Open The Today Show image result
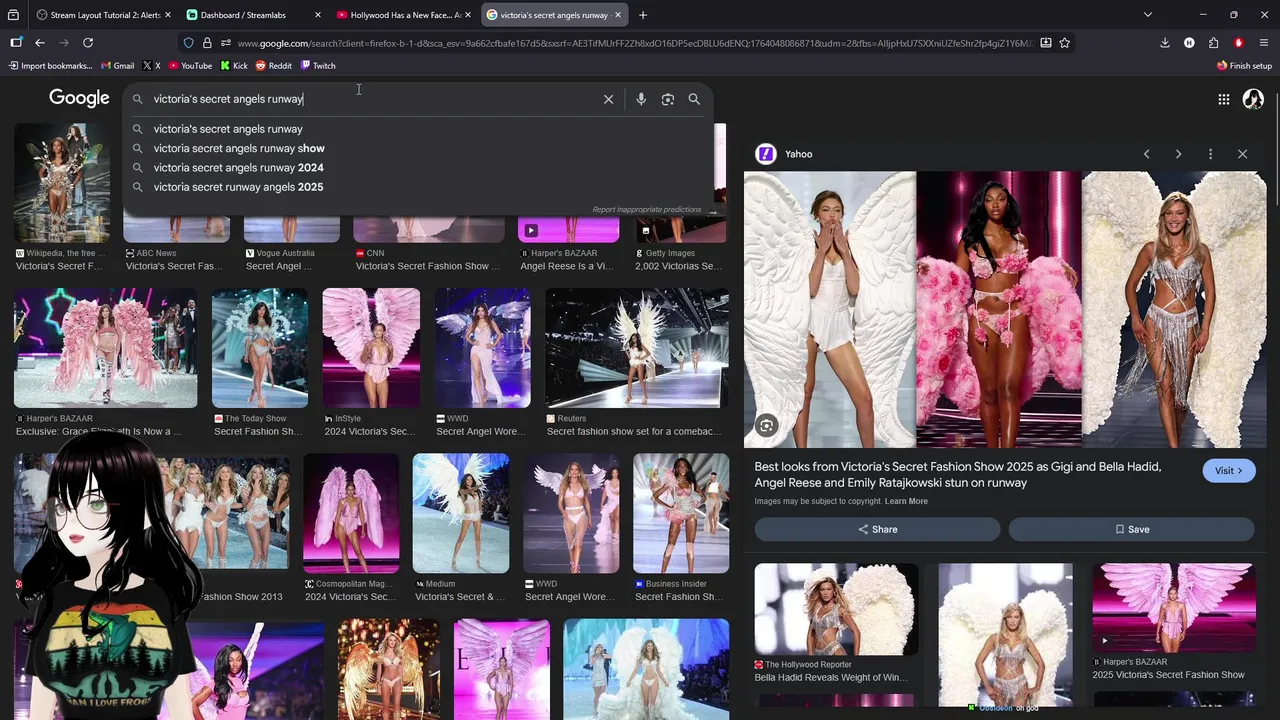The height and width of the screenshot is (720, 1280). click(x=260, y=348)
